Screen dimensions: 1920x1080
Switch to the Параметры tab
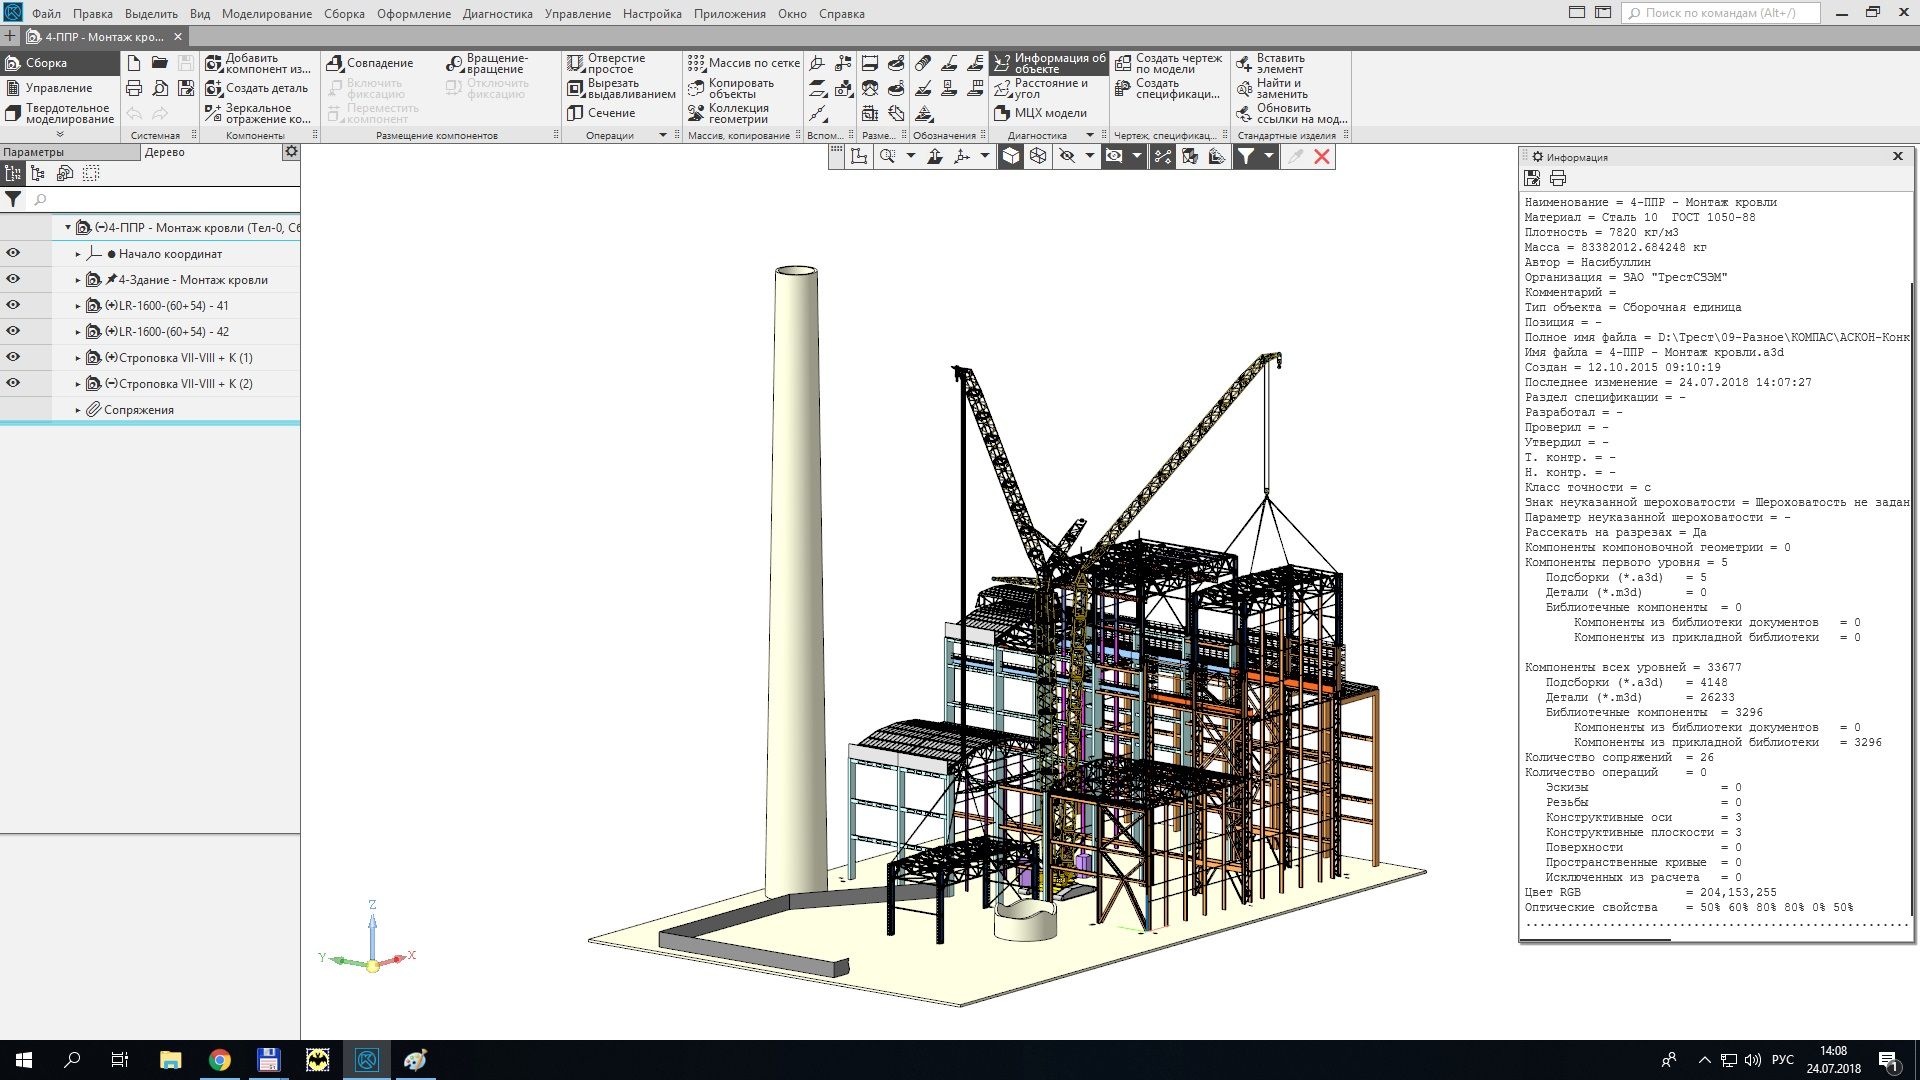coord(34,152)
